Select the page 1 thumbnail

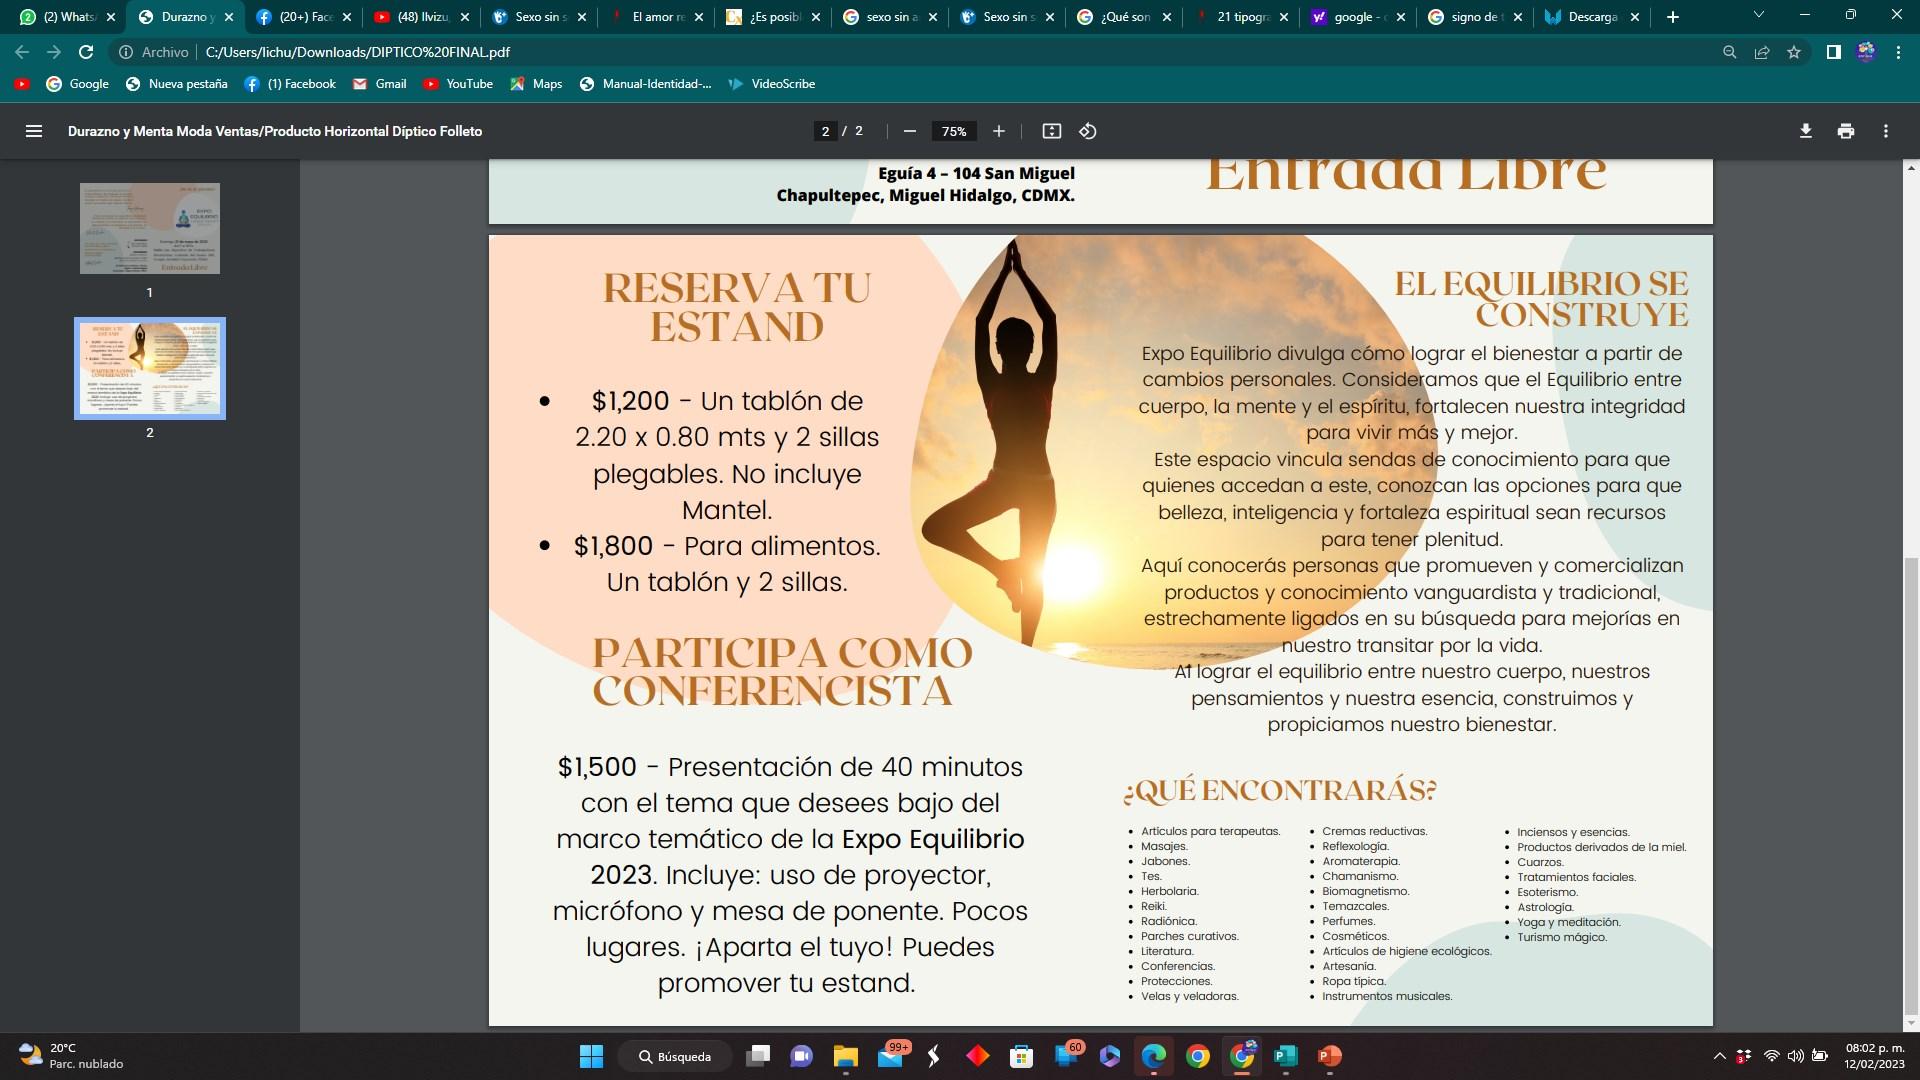(x=150, y=228)
